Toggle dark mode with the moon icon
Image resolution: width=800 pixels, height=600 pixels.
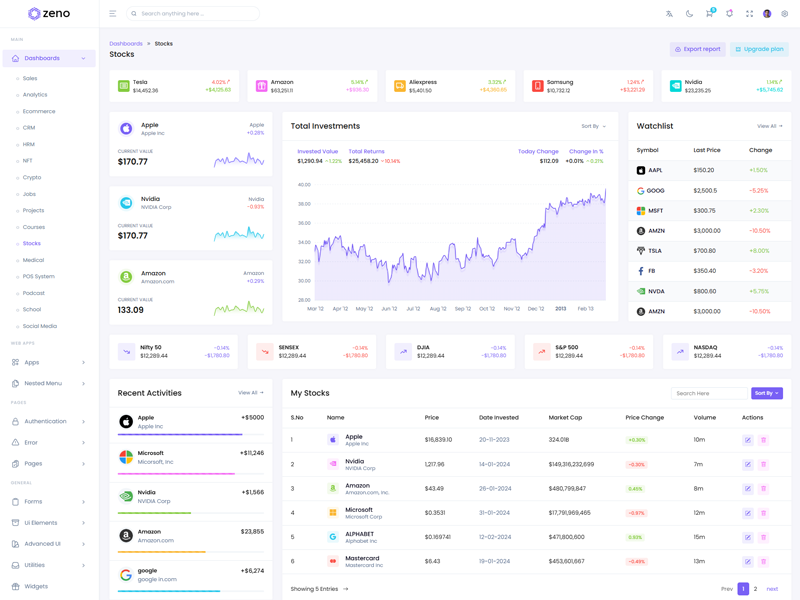click(689, 14)
